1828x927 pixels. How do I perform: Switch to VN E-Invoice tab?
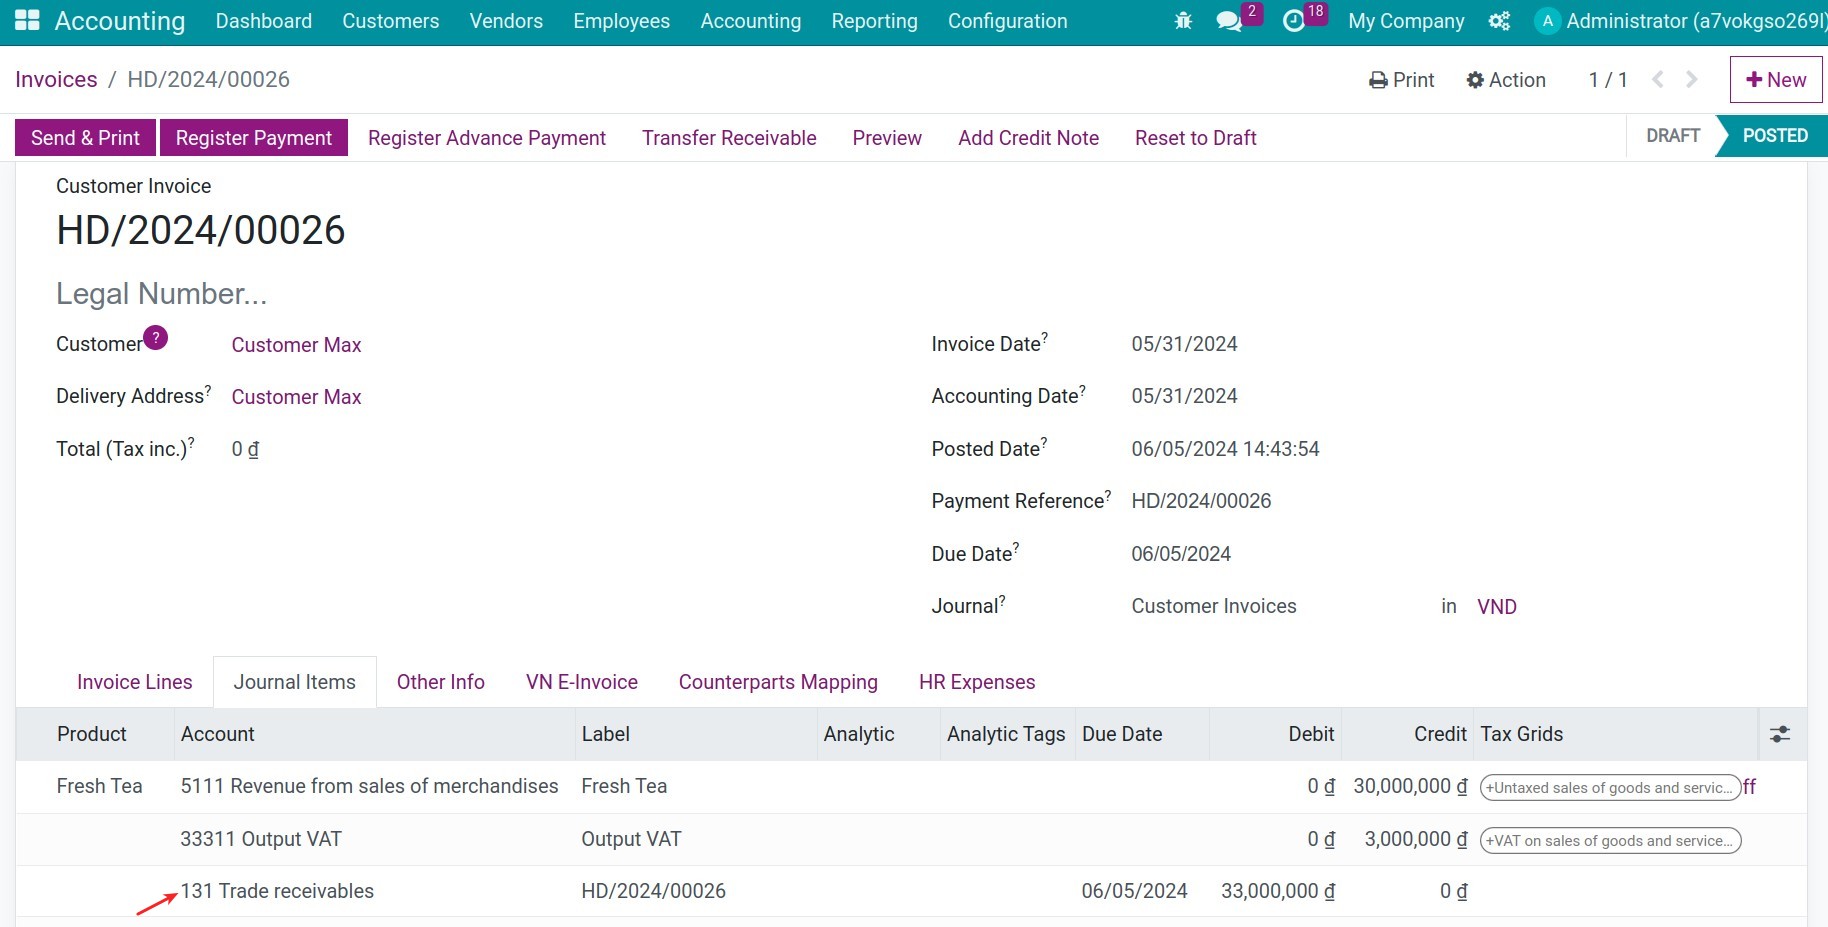[x=582, y=682]
